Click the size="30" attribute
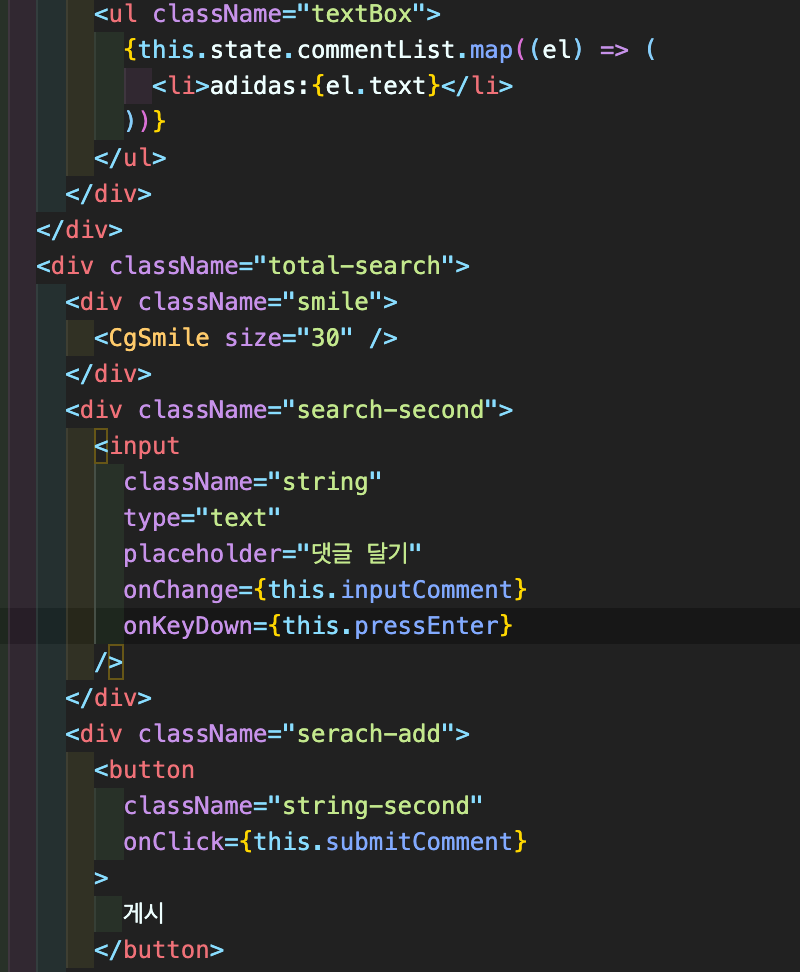The height and width of the screenshot is (972, 800). click(289, 338)
